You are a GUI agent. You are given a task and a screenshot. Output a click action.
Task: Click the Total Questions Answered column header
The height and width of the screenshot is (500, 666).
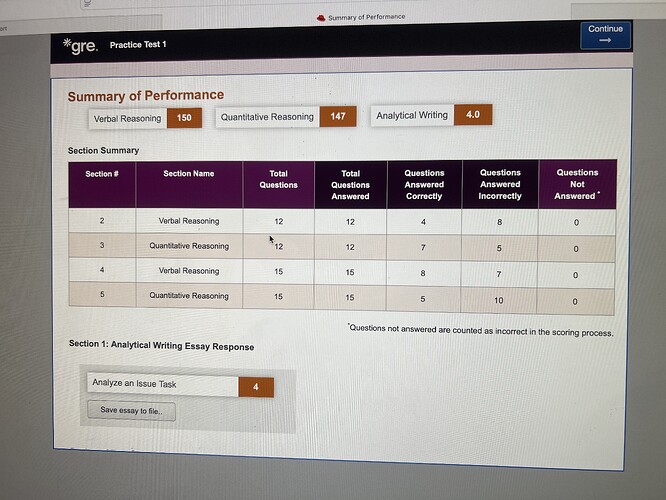click(x=350, y=185)
